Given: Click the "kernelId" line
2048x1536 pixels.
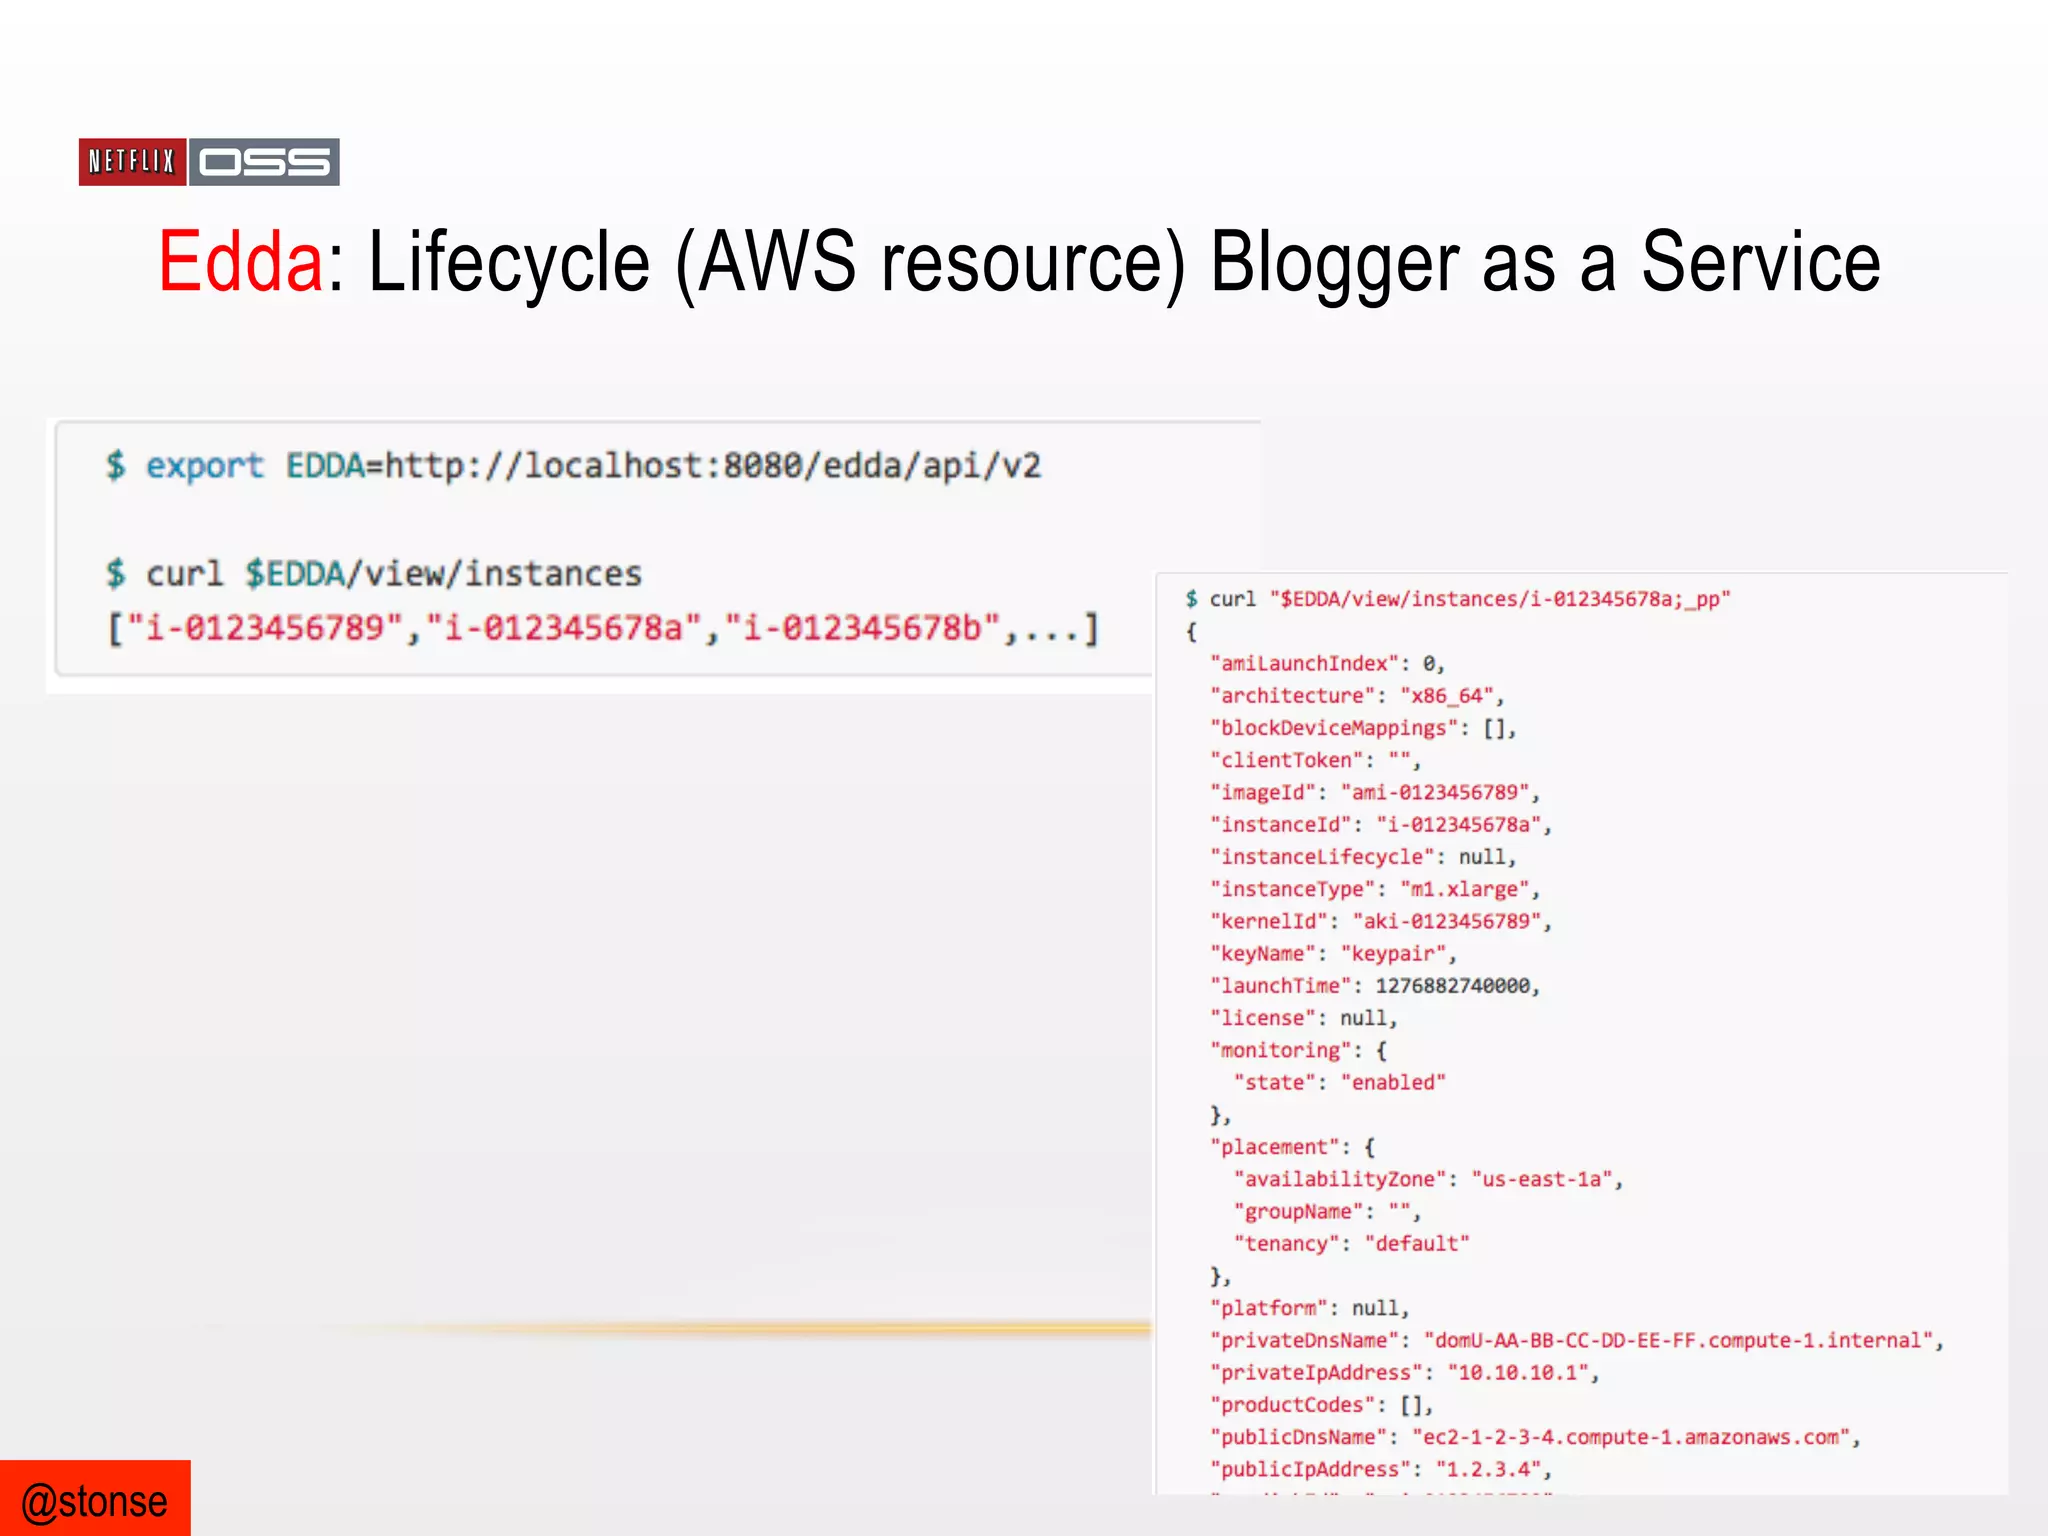Looking at the screenshot, I should coord(1381,921).
